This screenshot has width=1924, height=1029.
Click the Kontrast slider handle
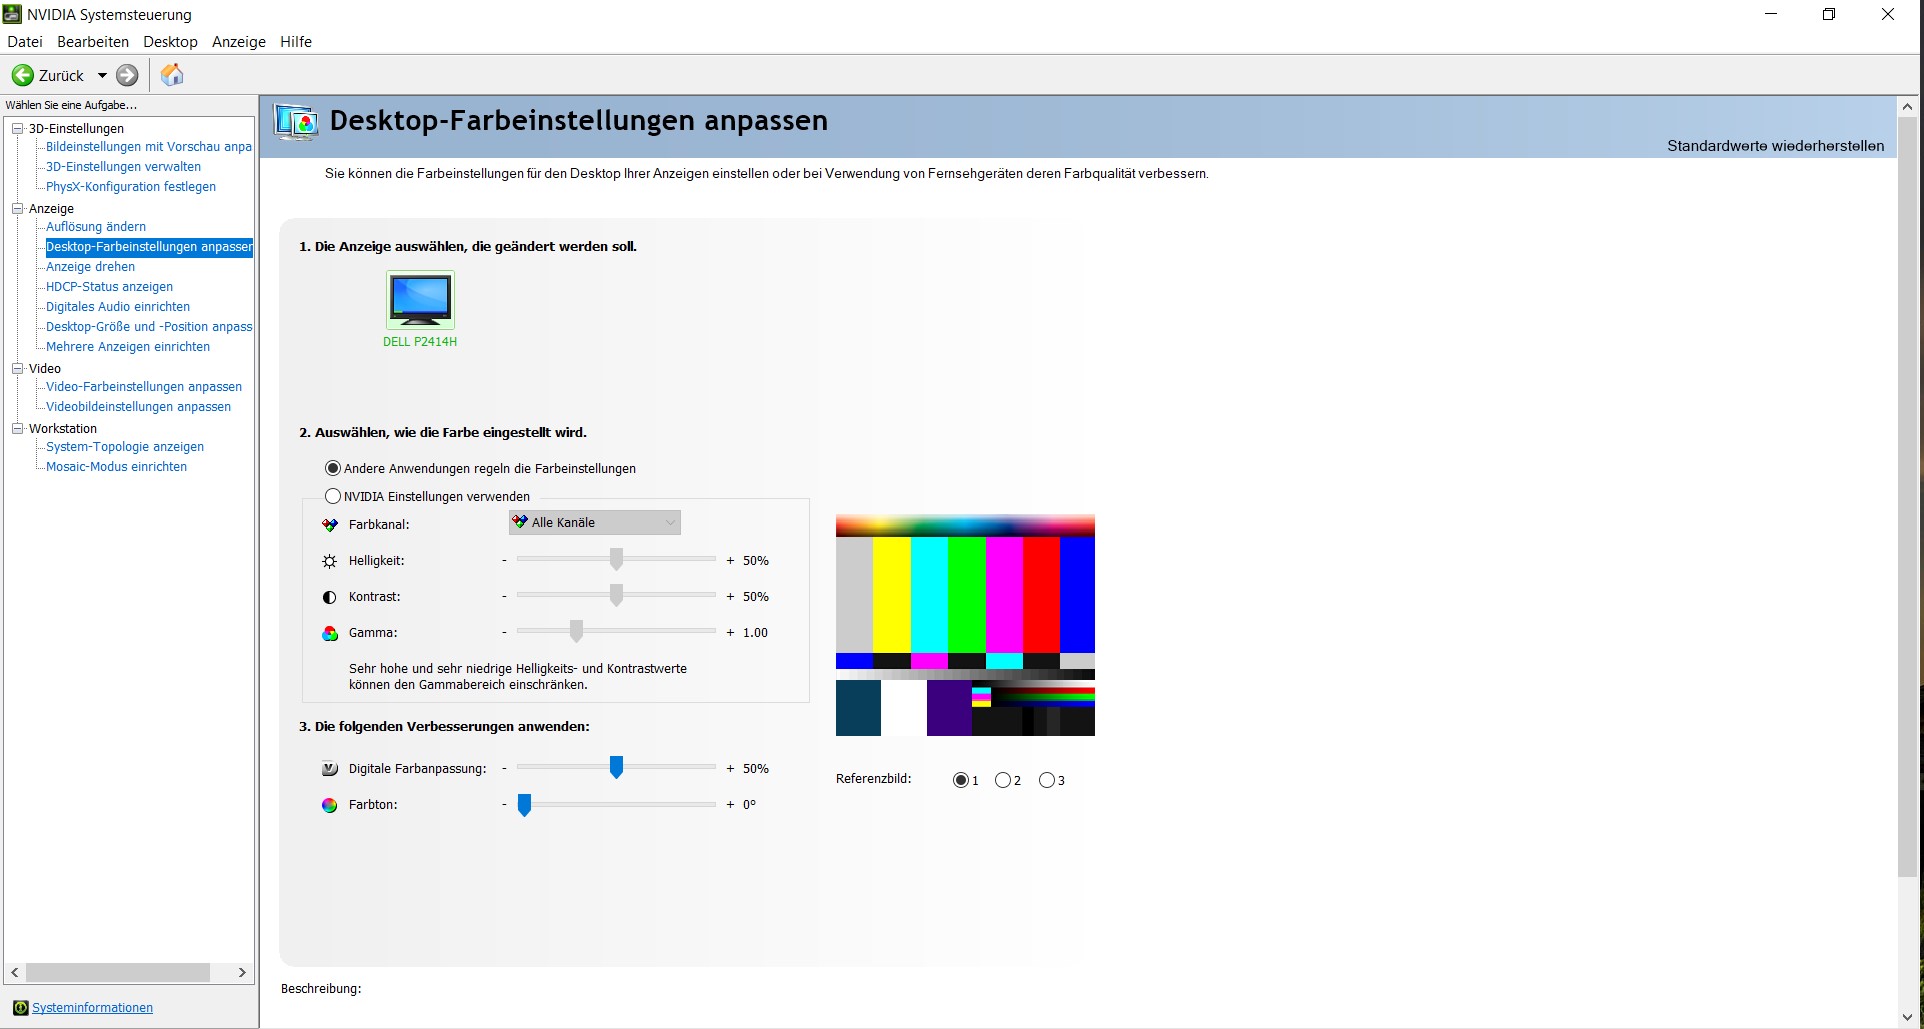[616, 595]
